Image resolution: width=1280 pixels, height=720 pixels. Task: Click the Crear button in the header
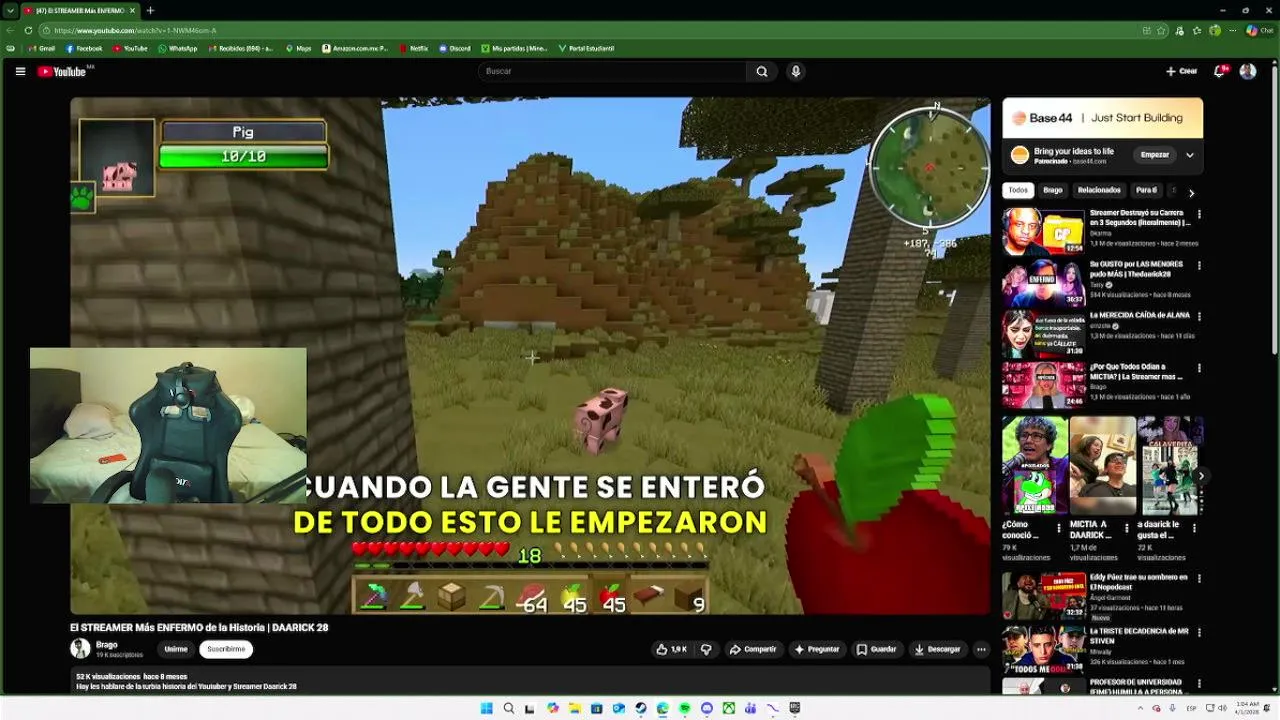point(1181,71)
